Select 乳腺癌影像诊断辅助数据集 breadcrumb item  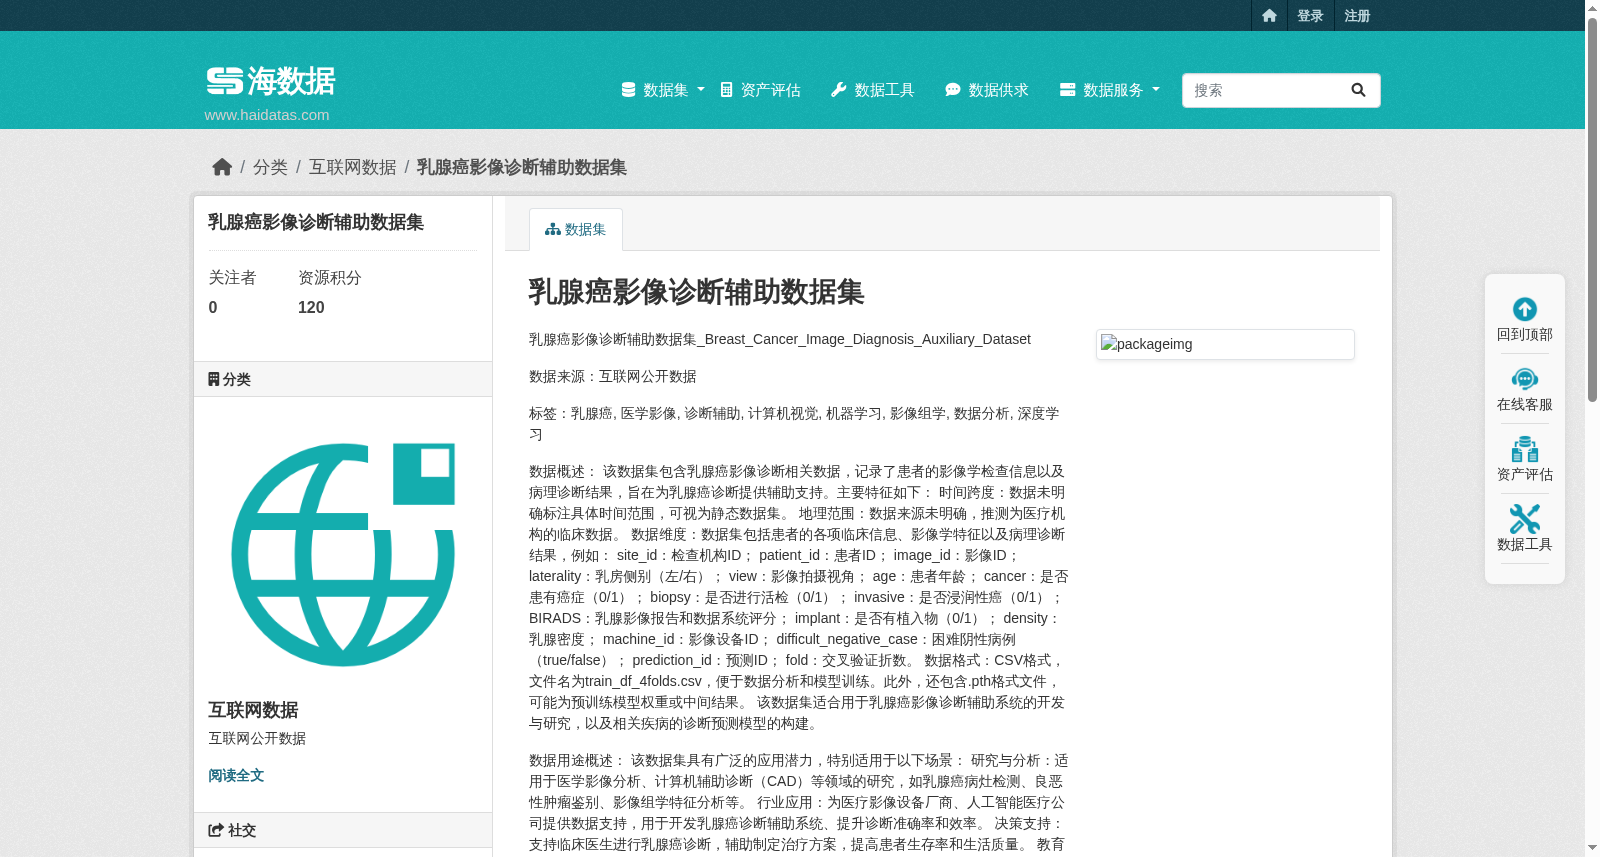tap(522, 167)
